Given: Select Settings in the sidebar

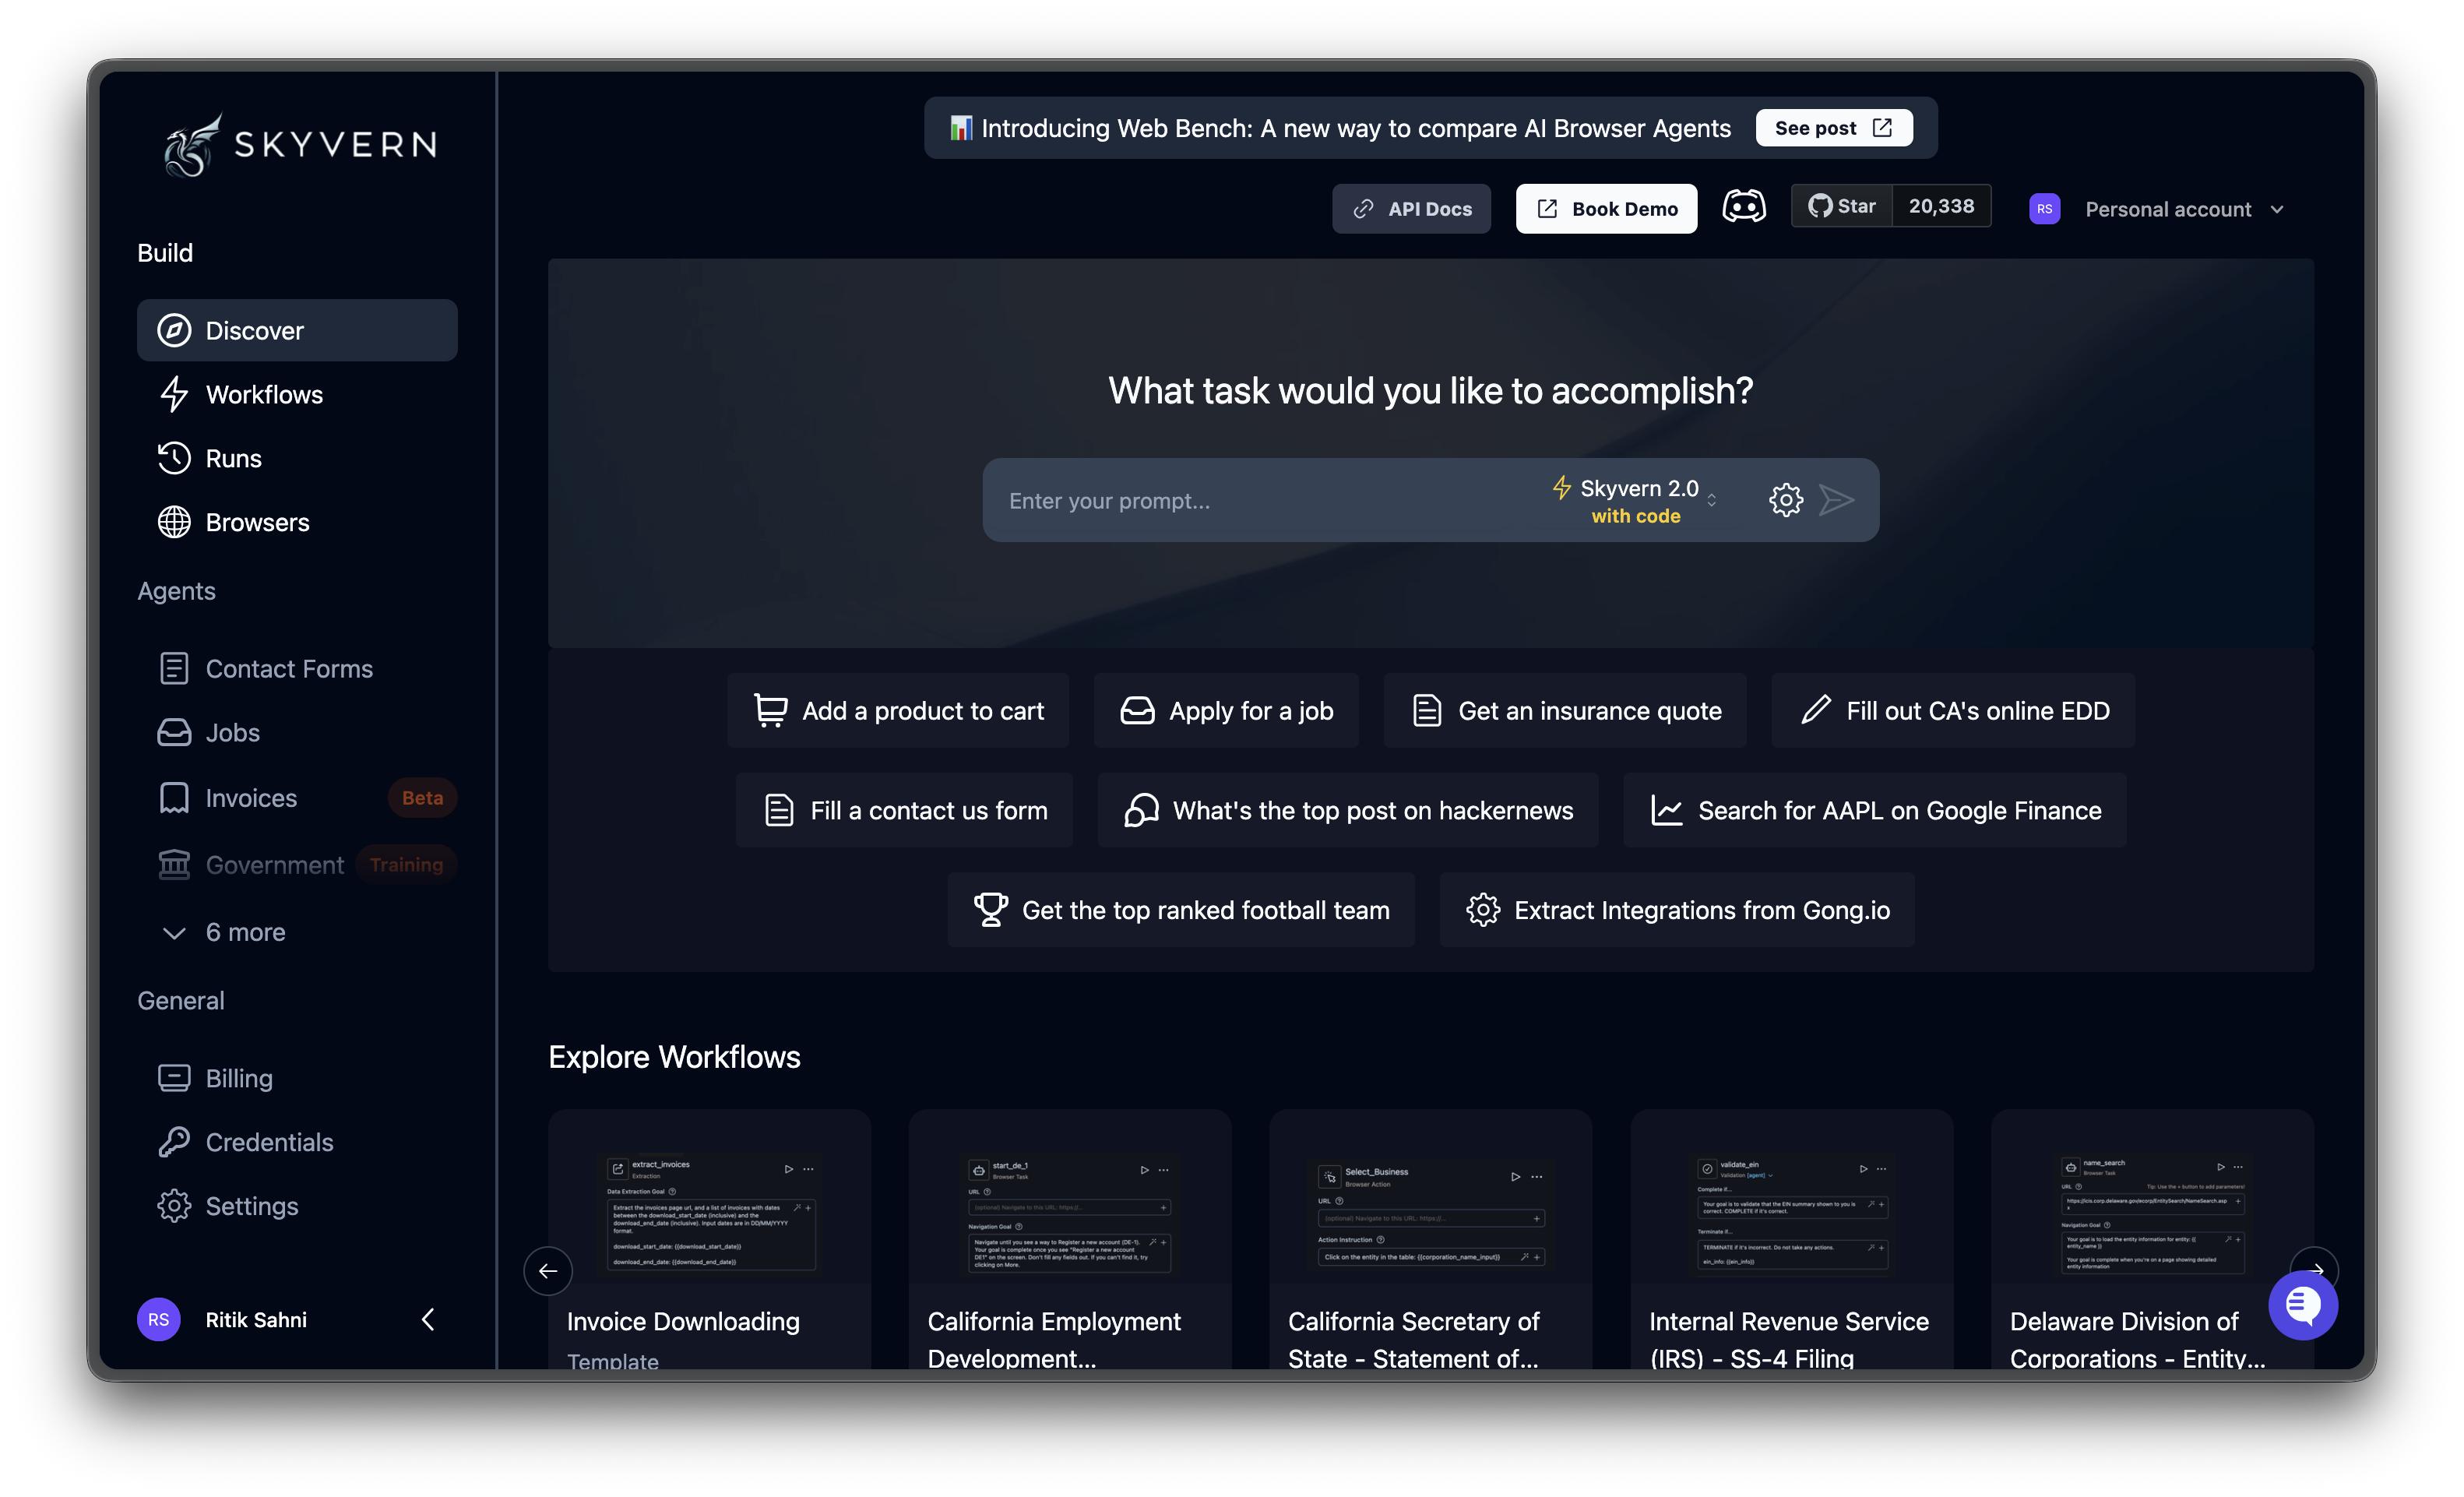Looking at the screenshot, I should pos(251,1205).
